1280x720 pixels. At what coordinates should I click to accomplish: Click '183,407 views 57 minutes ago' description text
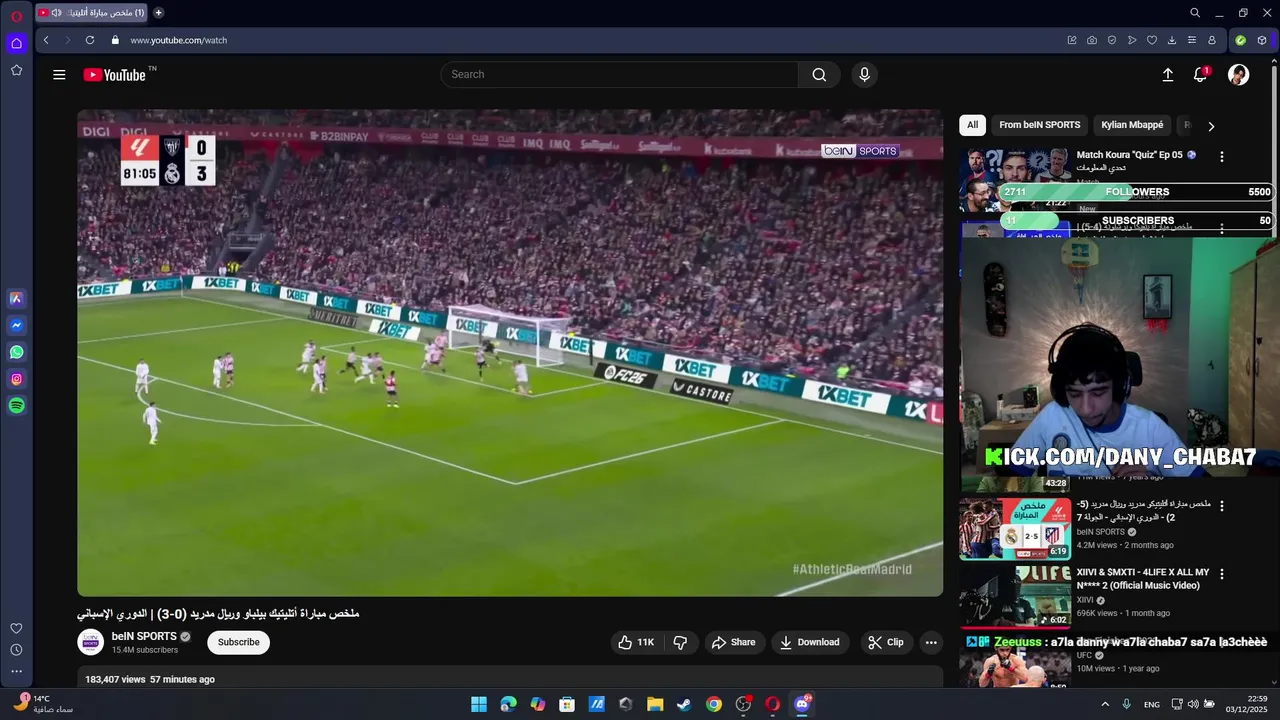pos(150,679)
